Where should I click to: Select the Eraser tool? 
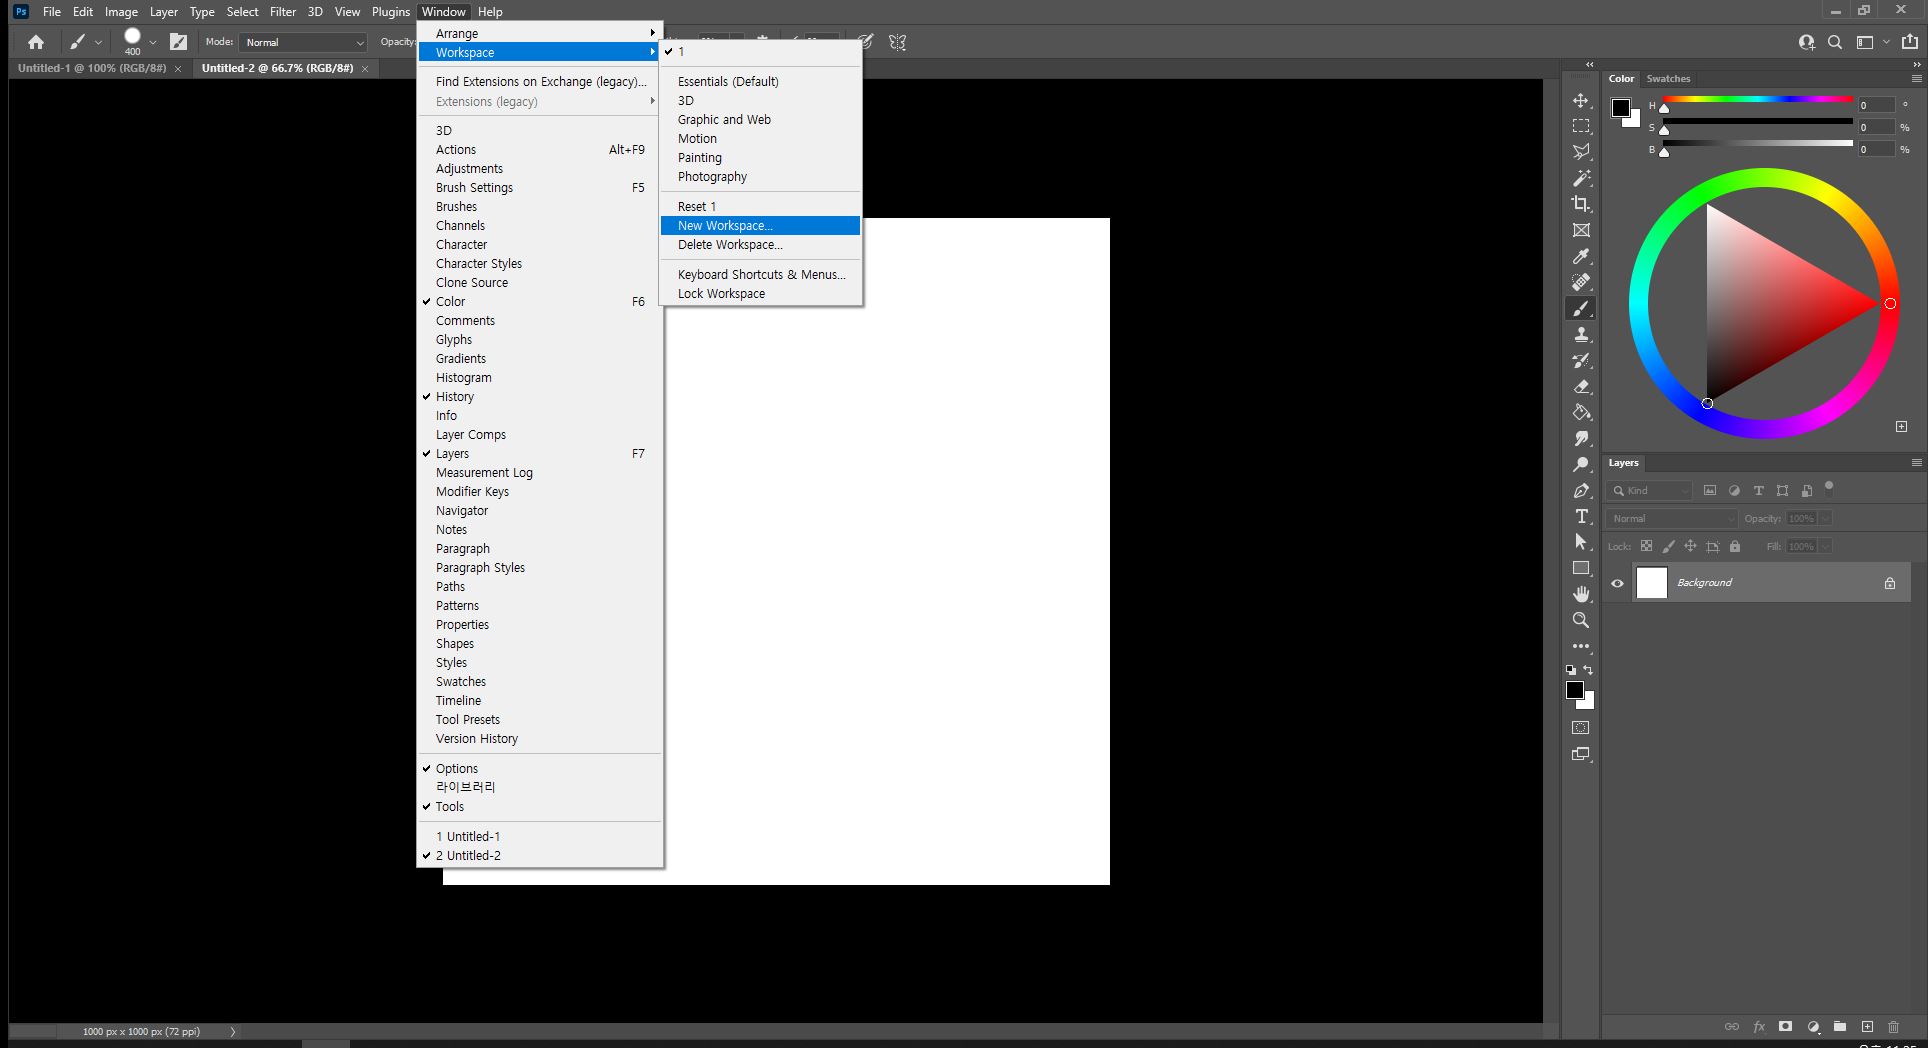click(x=1581, y=386)
